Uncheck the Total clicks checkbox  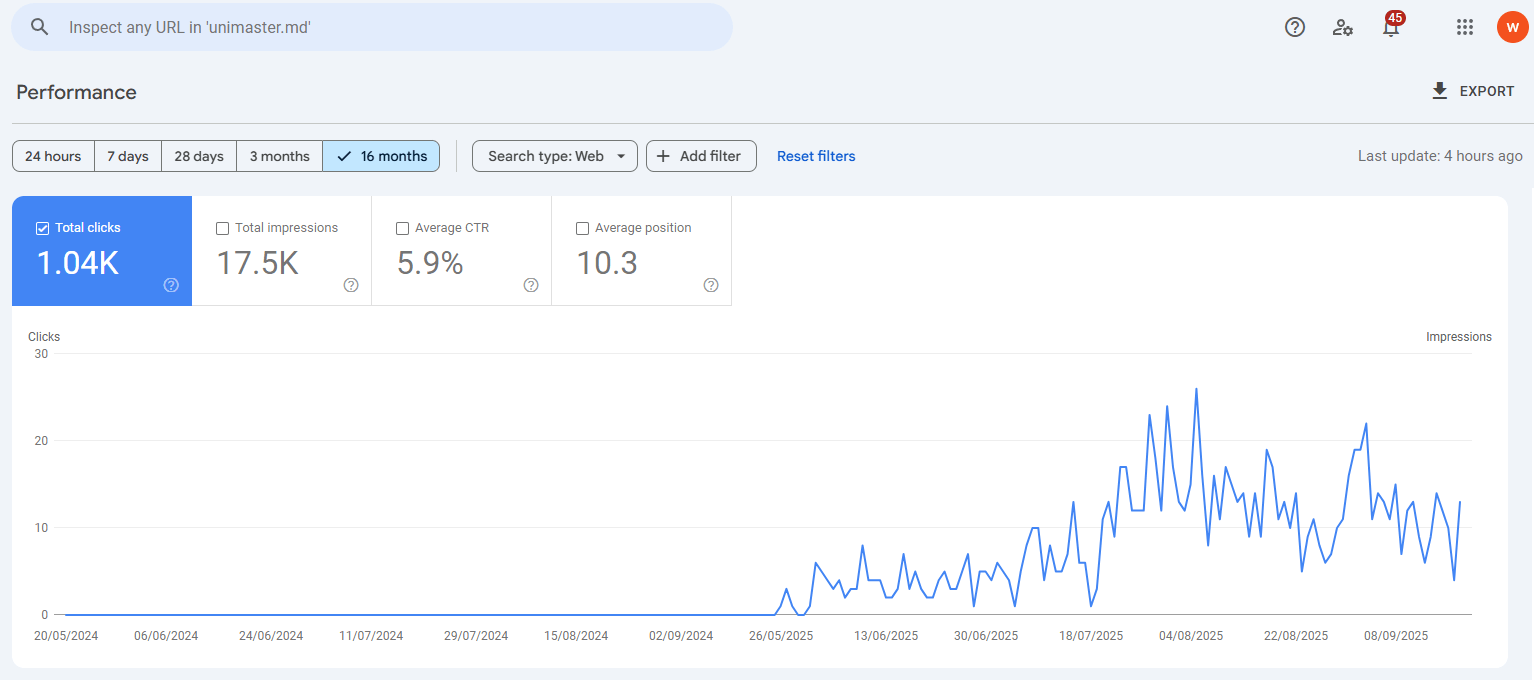click(42, 228)
